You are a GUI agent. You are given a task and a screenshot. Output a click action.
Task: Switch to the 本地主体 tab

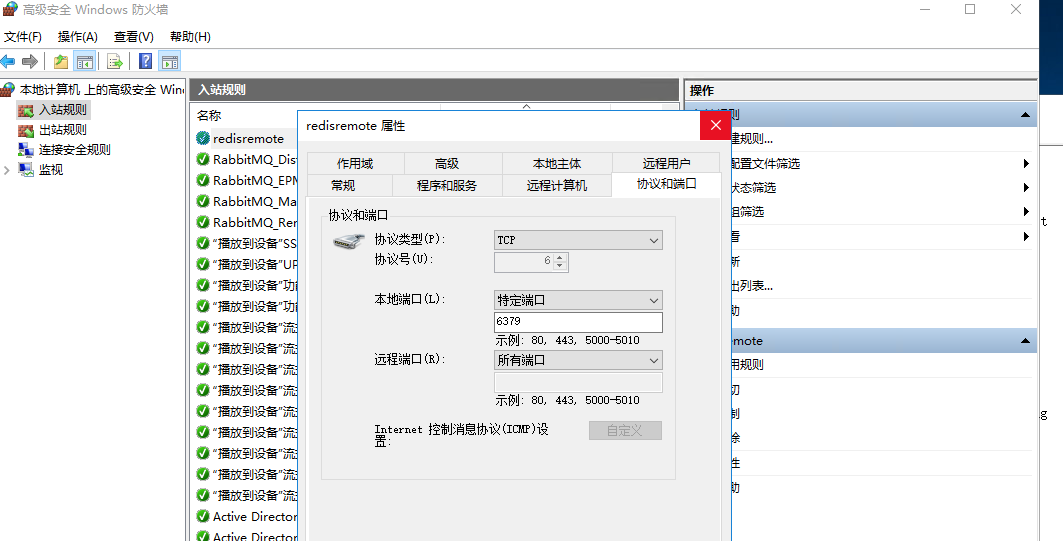point(557,163)
